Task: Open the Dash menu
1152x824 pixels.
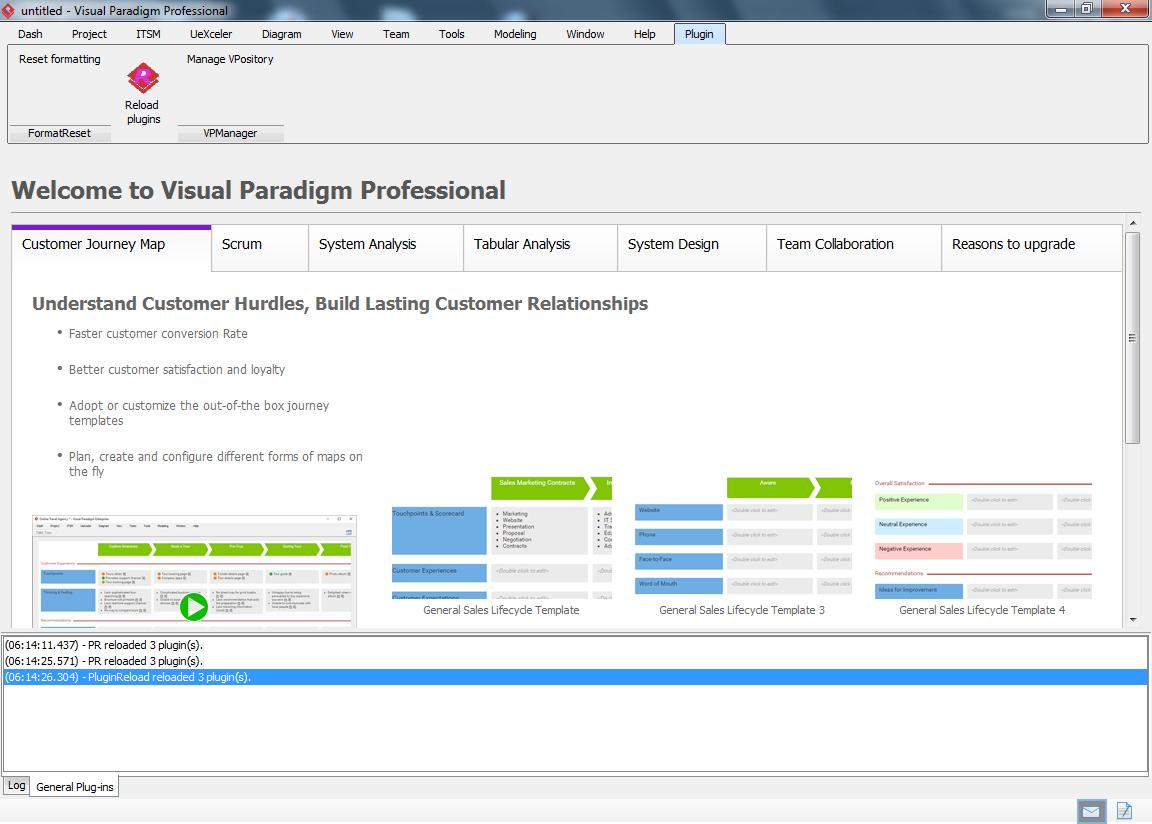Action: click(x=30, y=34)
